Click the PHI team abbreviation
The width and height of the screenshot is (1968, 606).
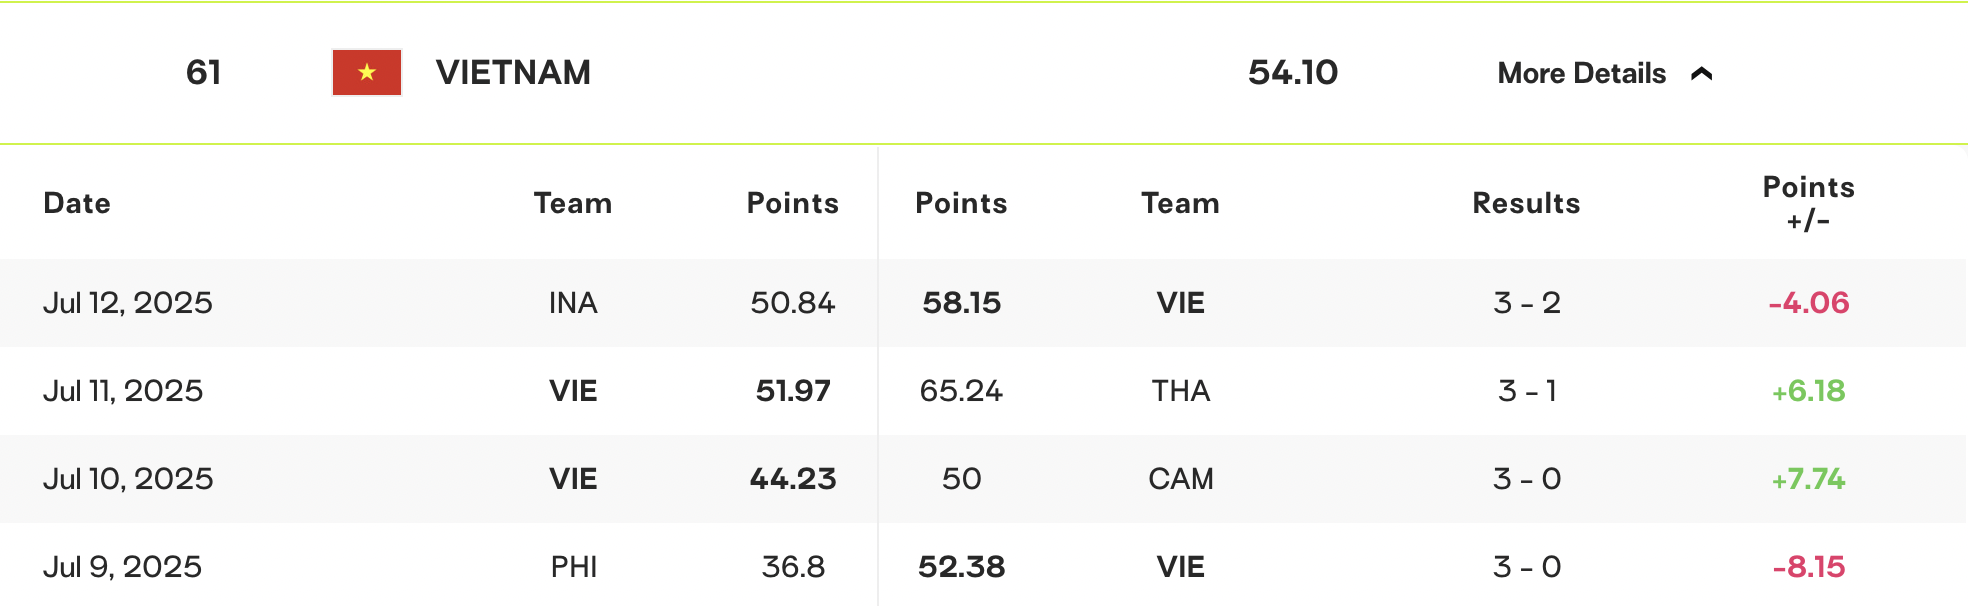click(x=574, y=567)
